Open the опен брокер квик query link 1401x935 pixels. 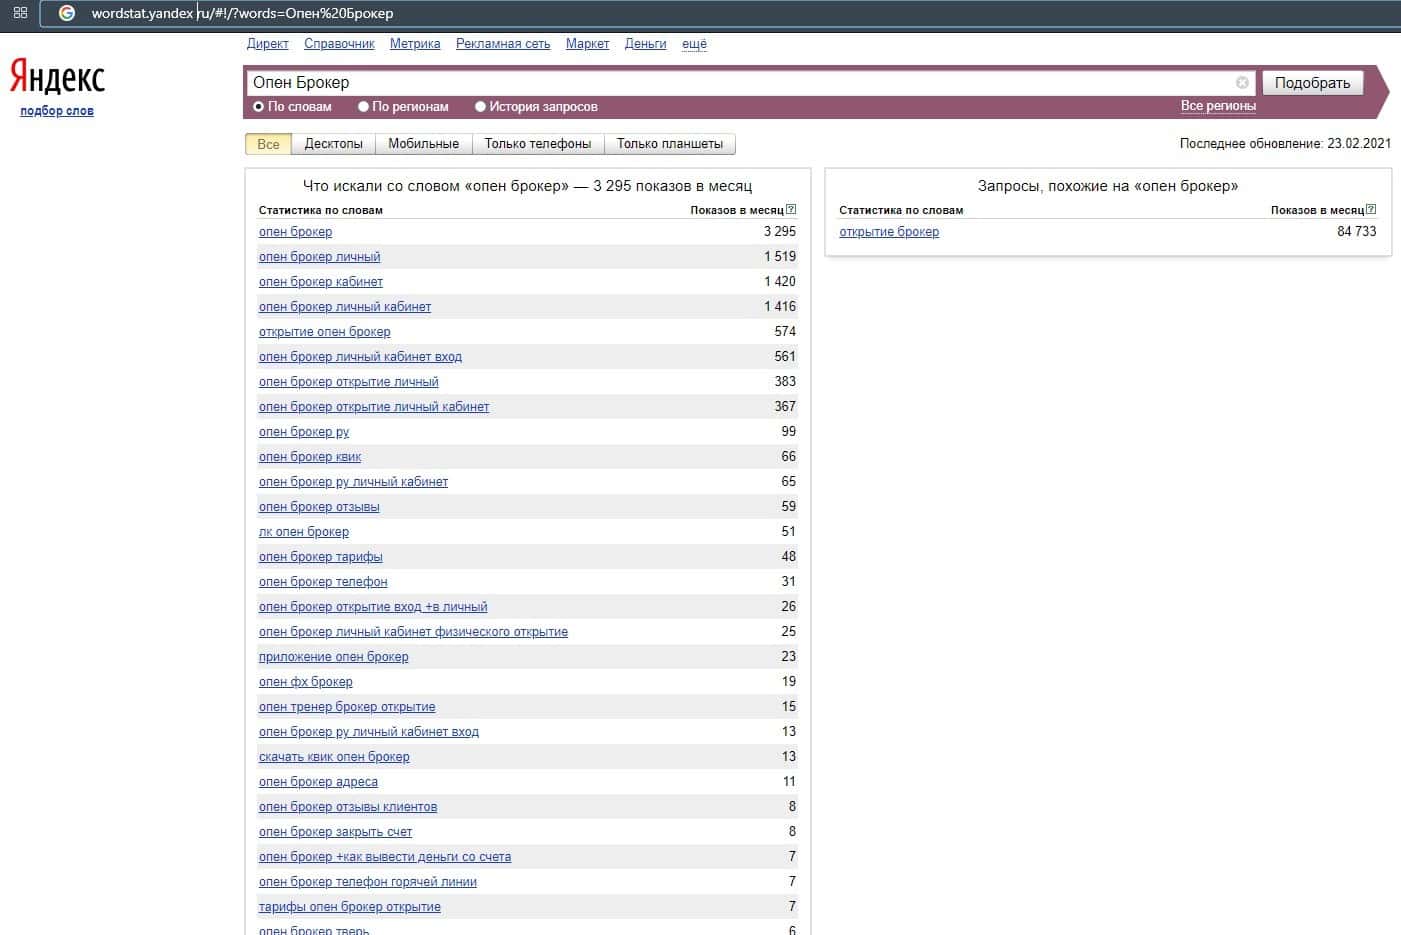point(310,457)
